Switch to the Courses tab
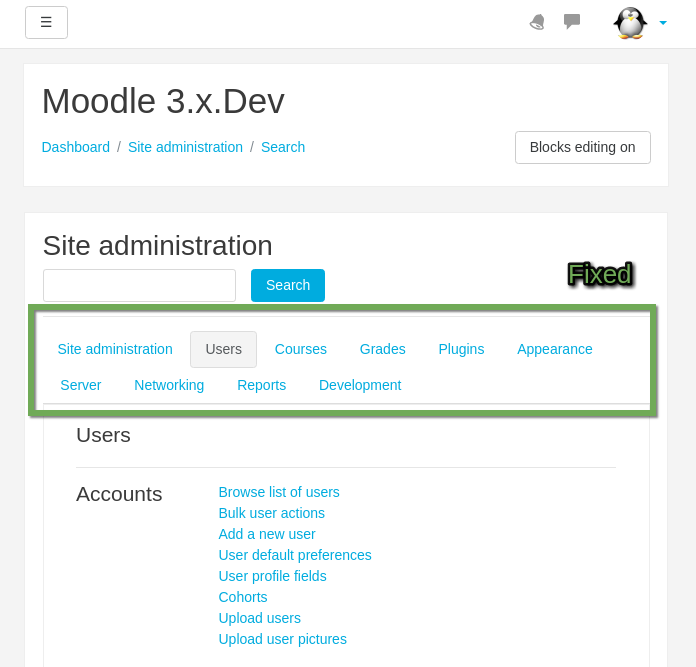This screenshot has height=667, width=696. 301,349
